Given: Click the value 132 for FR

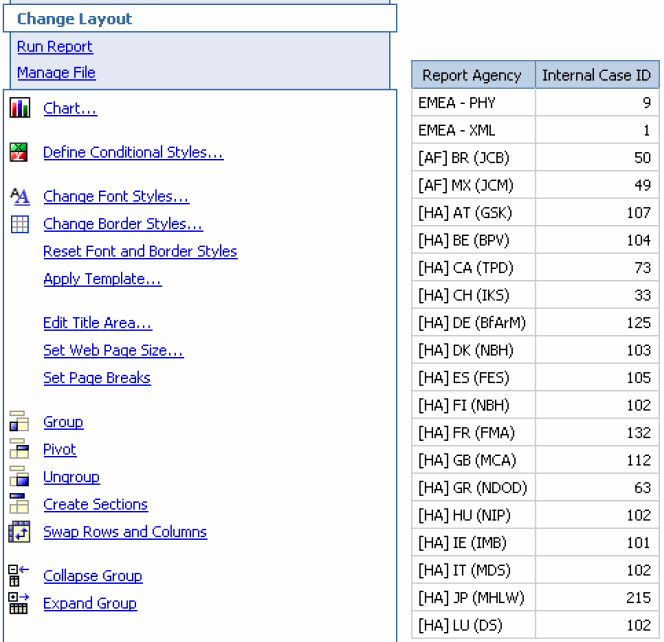Looking at the screenshot, I should click(x=639, y=433).
